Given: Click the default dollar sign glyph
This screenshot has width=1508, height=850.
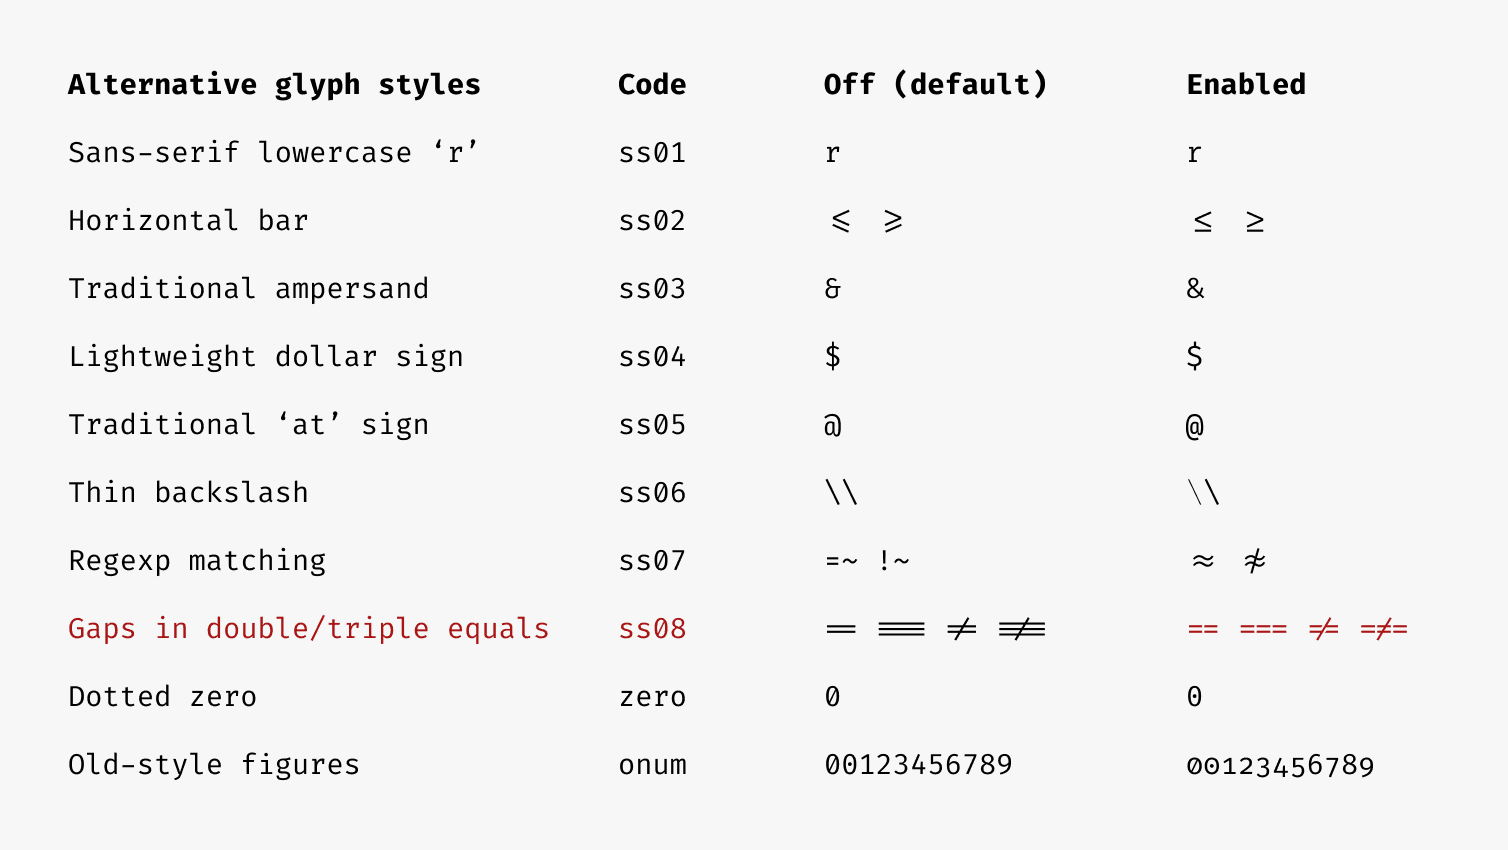Looking at the screenshot, I should point(833,357).
